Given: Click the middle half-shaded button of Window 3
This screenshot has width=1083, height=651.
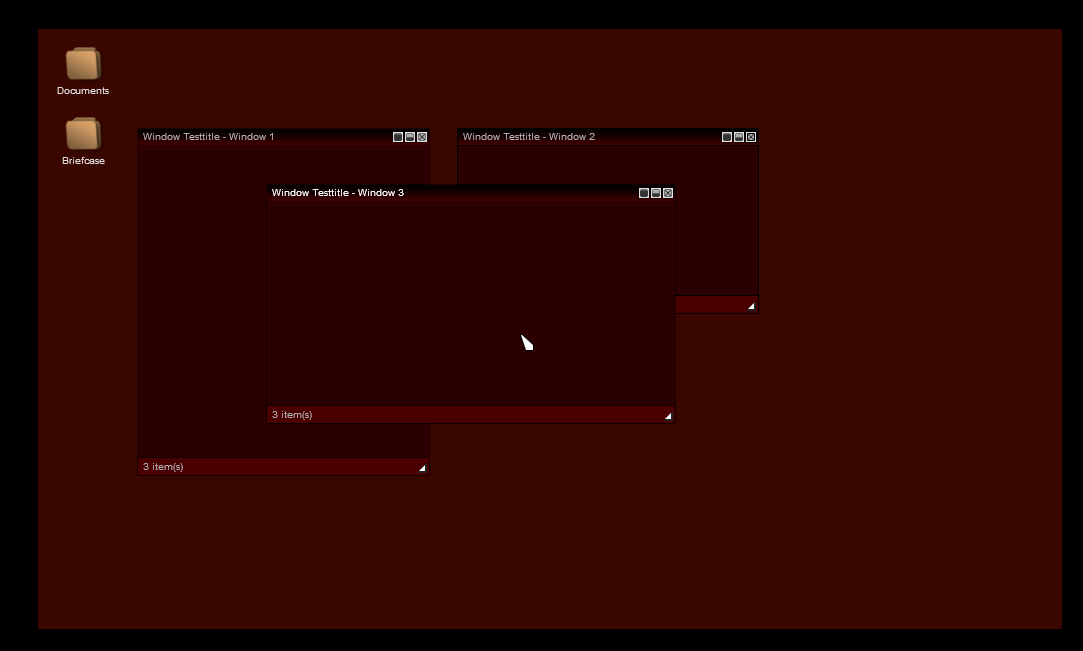Looking at the screenshot, I should point(656,193).
